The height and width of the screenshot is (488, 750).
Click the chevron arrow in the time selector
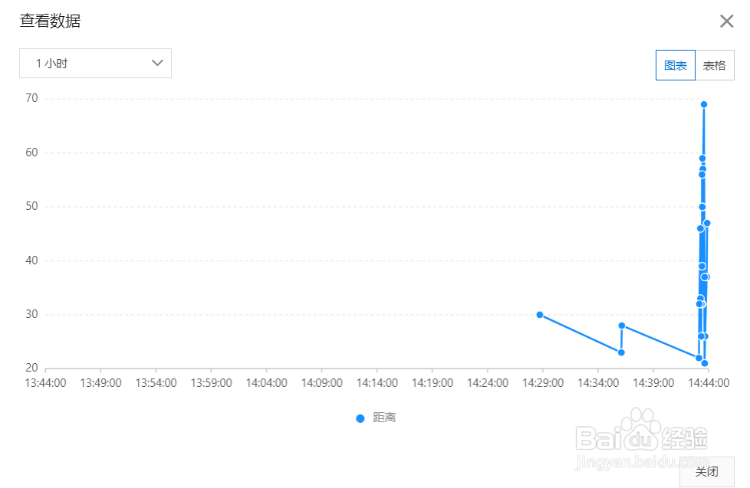pyautogui.click(x=157, y=63)
